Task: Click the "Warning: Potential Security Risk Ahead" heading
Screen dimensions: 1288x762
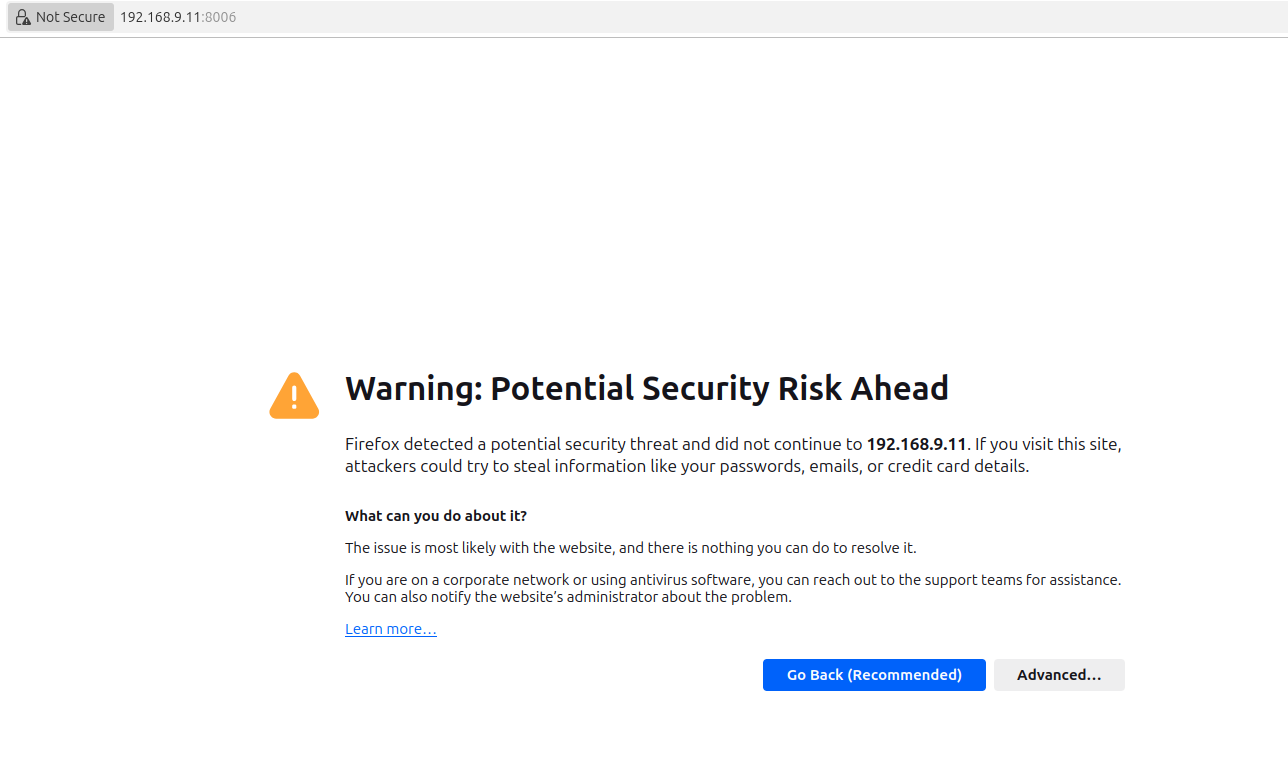Action: click(x=646, y=388)
